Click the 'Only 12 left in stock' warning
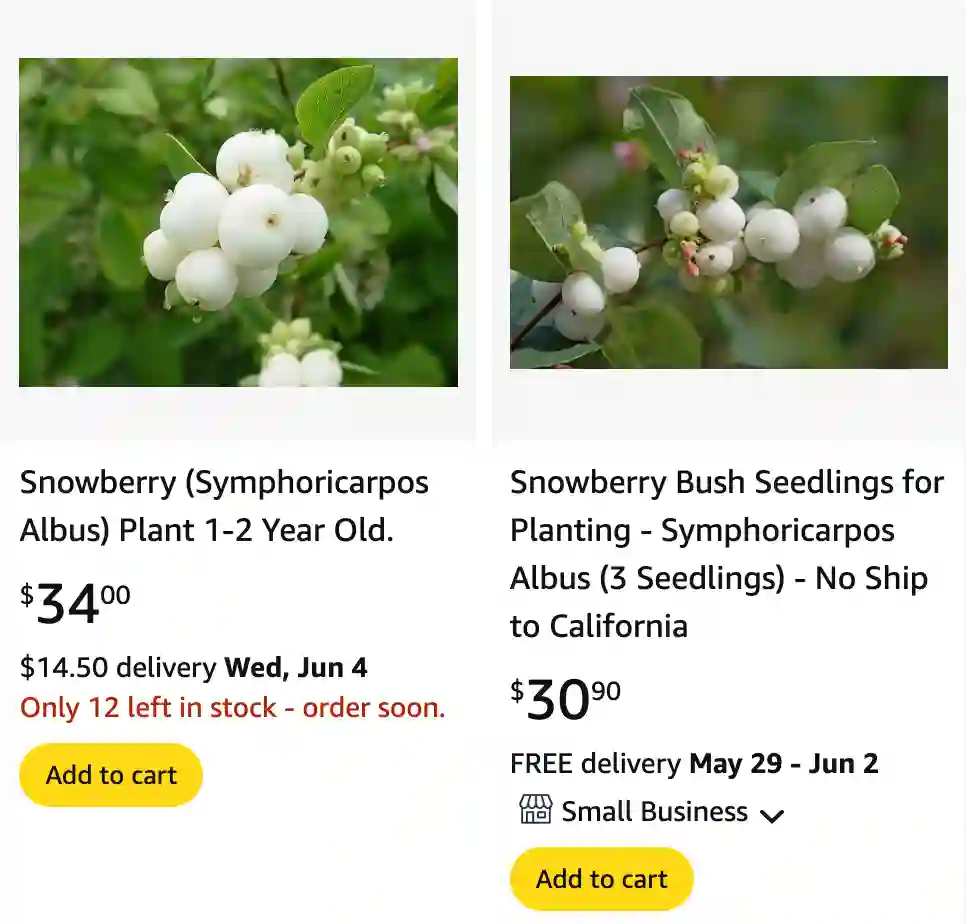The height and width of the screenshot is (924, 966). pos(232,707)
